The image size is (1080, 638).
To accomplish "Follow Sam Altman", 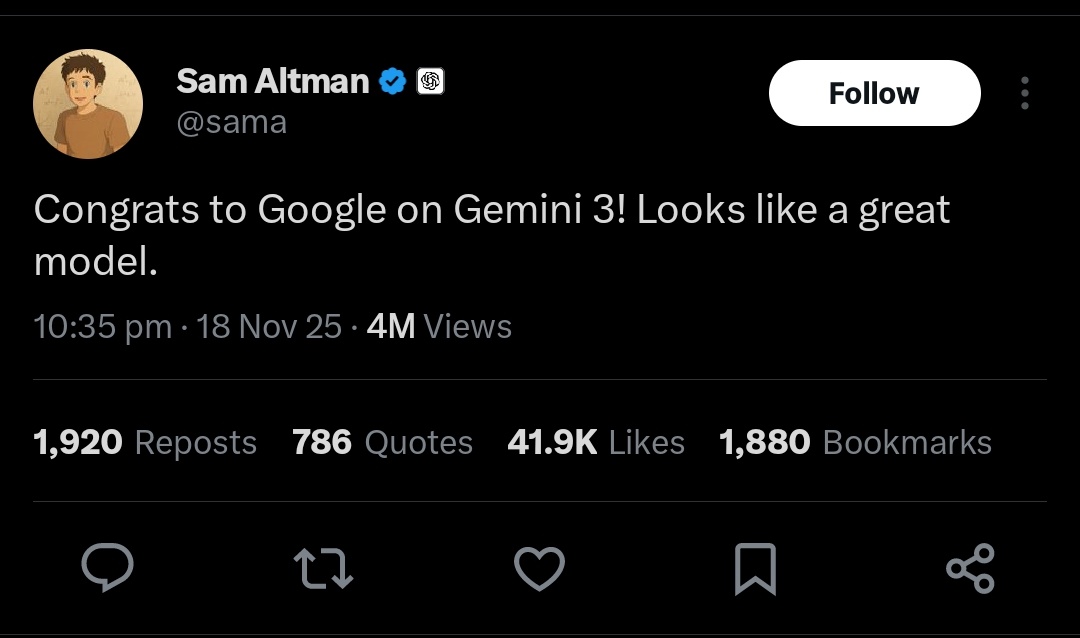I will pyautogui.click(x=874, y=93).
